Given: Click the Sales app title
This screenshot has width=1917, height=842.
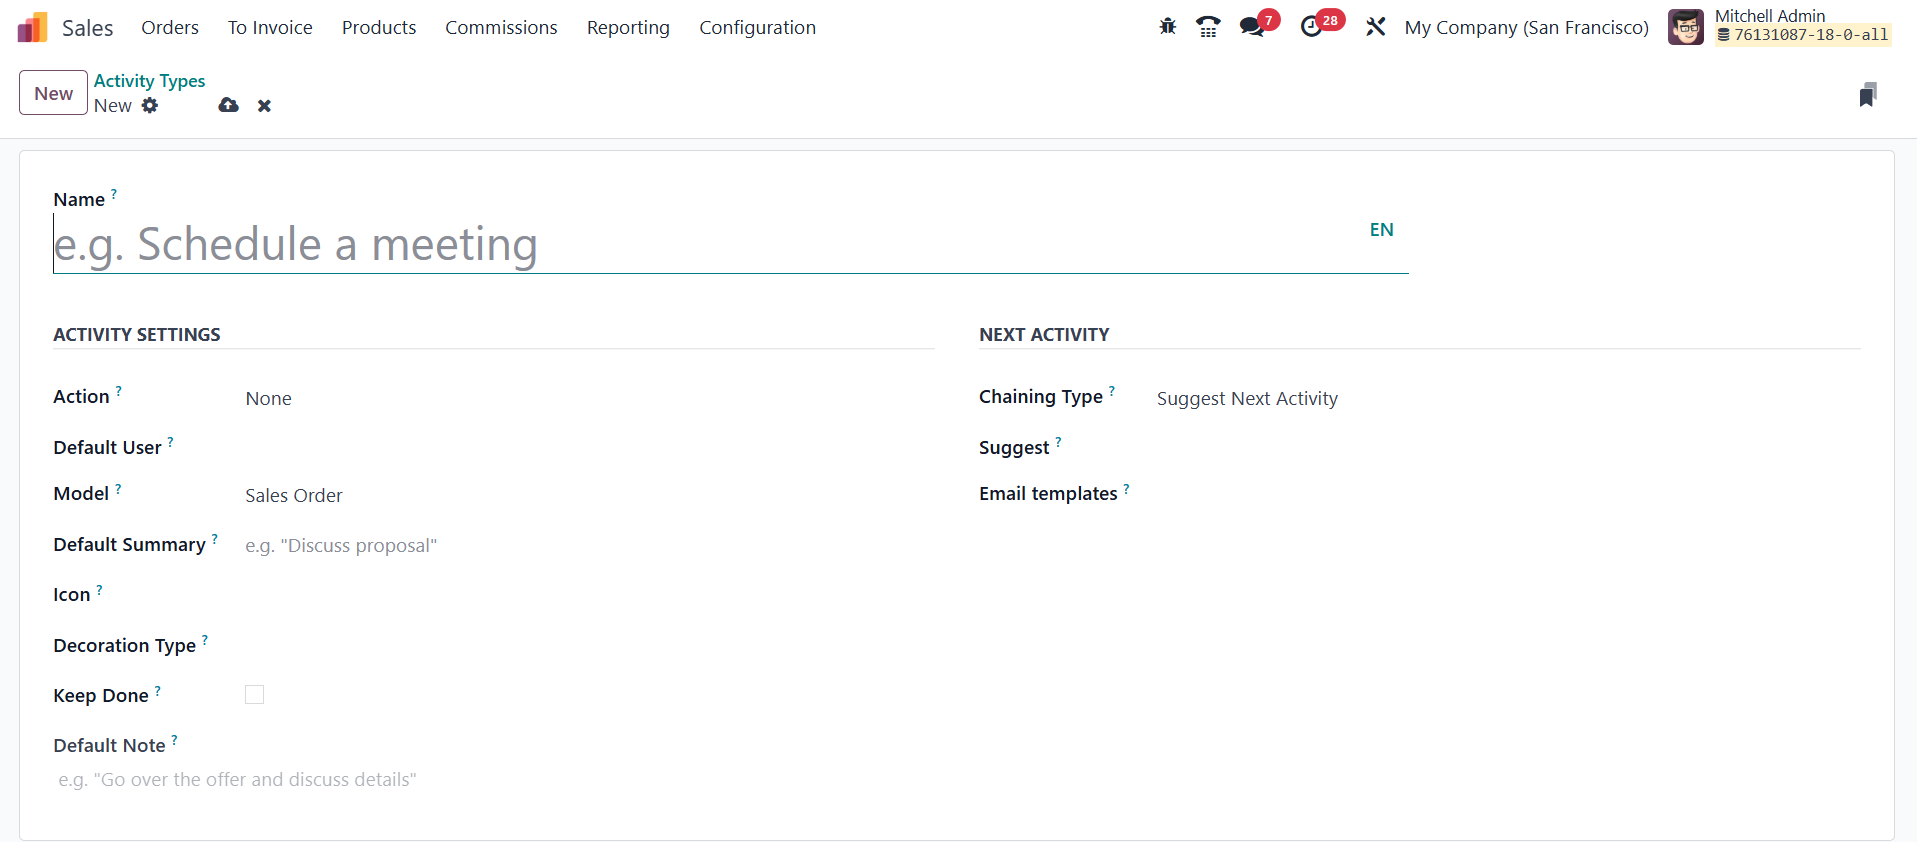Looking at the screenshot, I should 88,28.
